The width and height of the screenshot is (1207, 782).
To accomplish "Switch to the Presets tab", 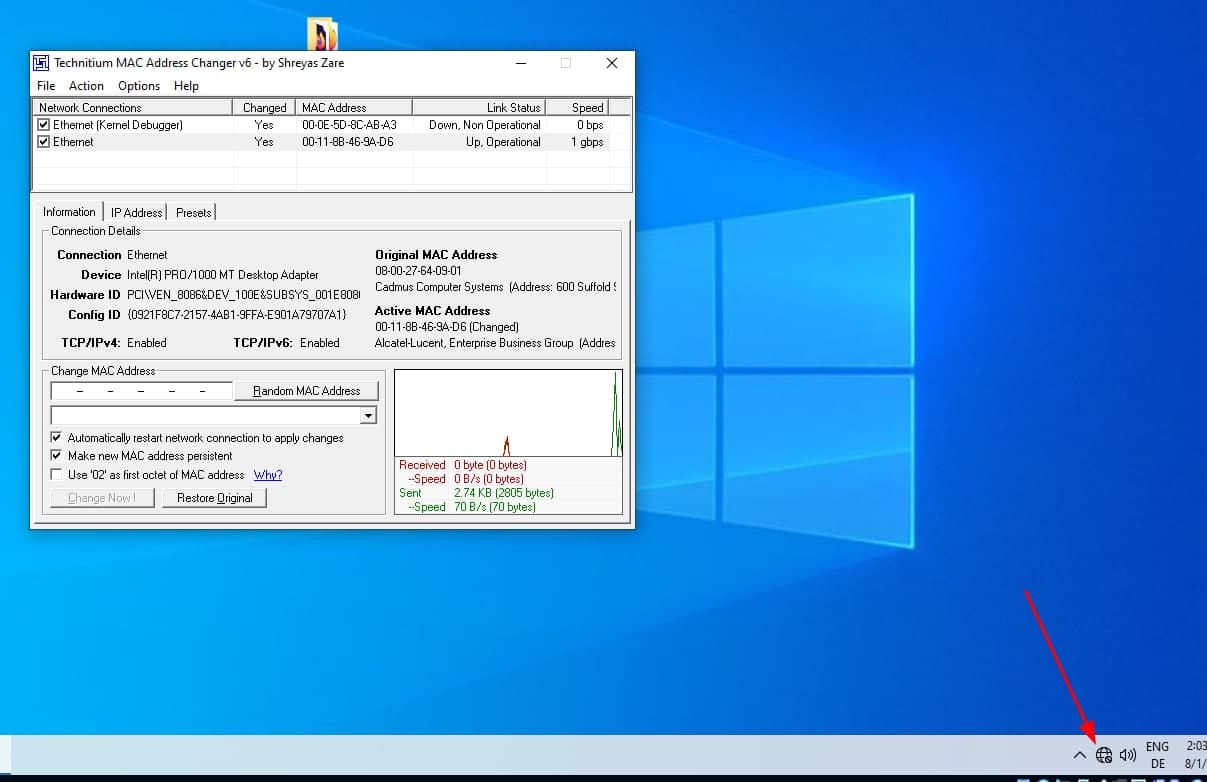I will tap(193, 213).
